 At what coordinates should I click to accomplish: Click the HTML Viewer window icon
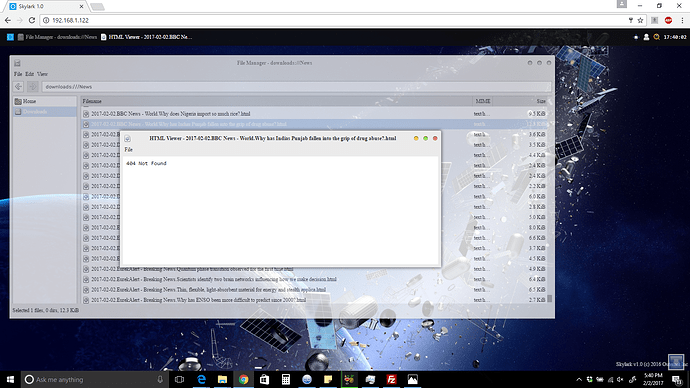pos(127,139)
